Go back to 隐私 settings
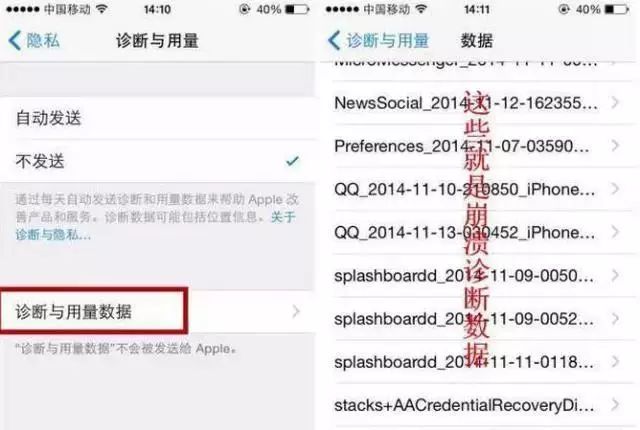This screenshot has width=640, height=430. [34, 41]
